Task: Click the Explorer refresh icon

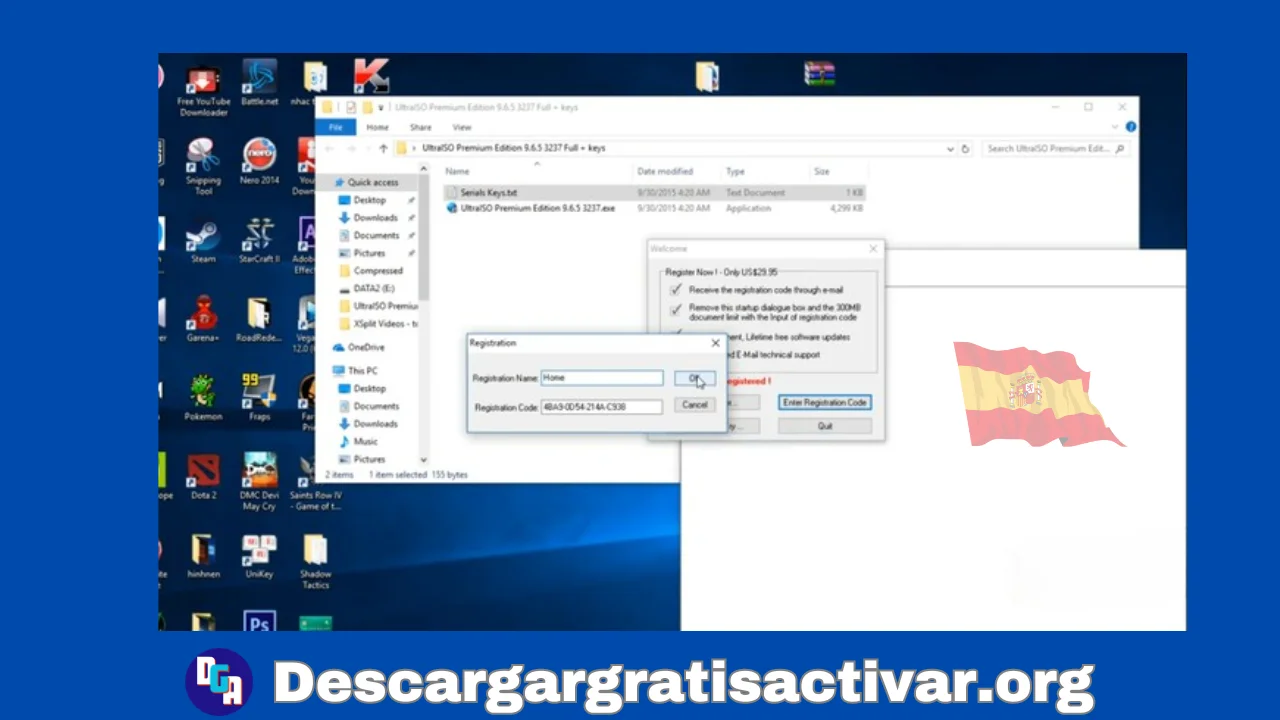Action: click(x=965, y=149)
